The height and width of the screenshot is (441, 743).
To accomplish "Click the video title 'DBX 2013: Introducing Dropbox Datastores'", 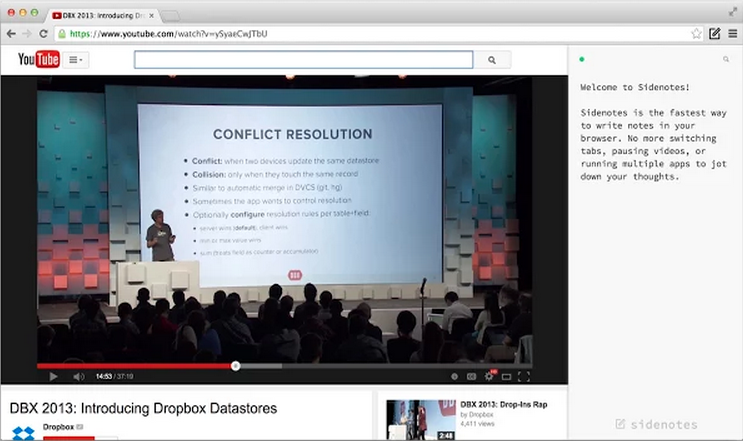I will (x=143, y=408).
